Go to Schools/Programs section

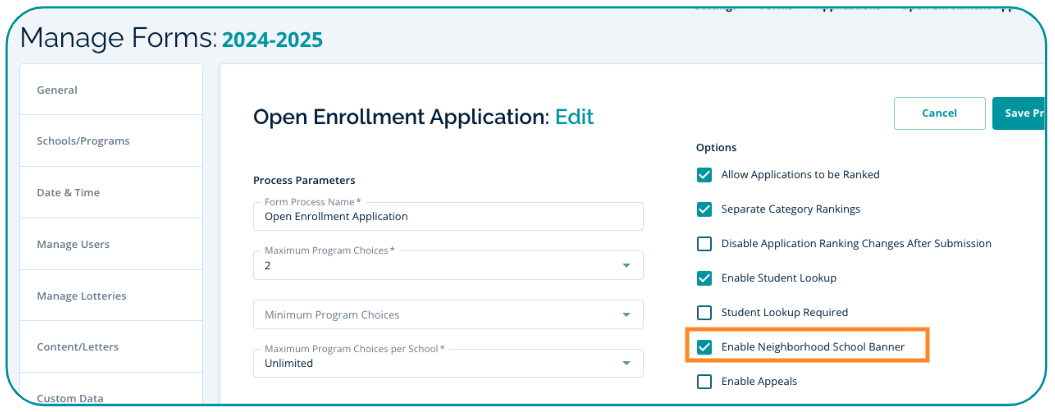point(111,141)
